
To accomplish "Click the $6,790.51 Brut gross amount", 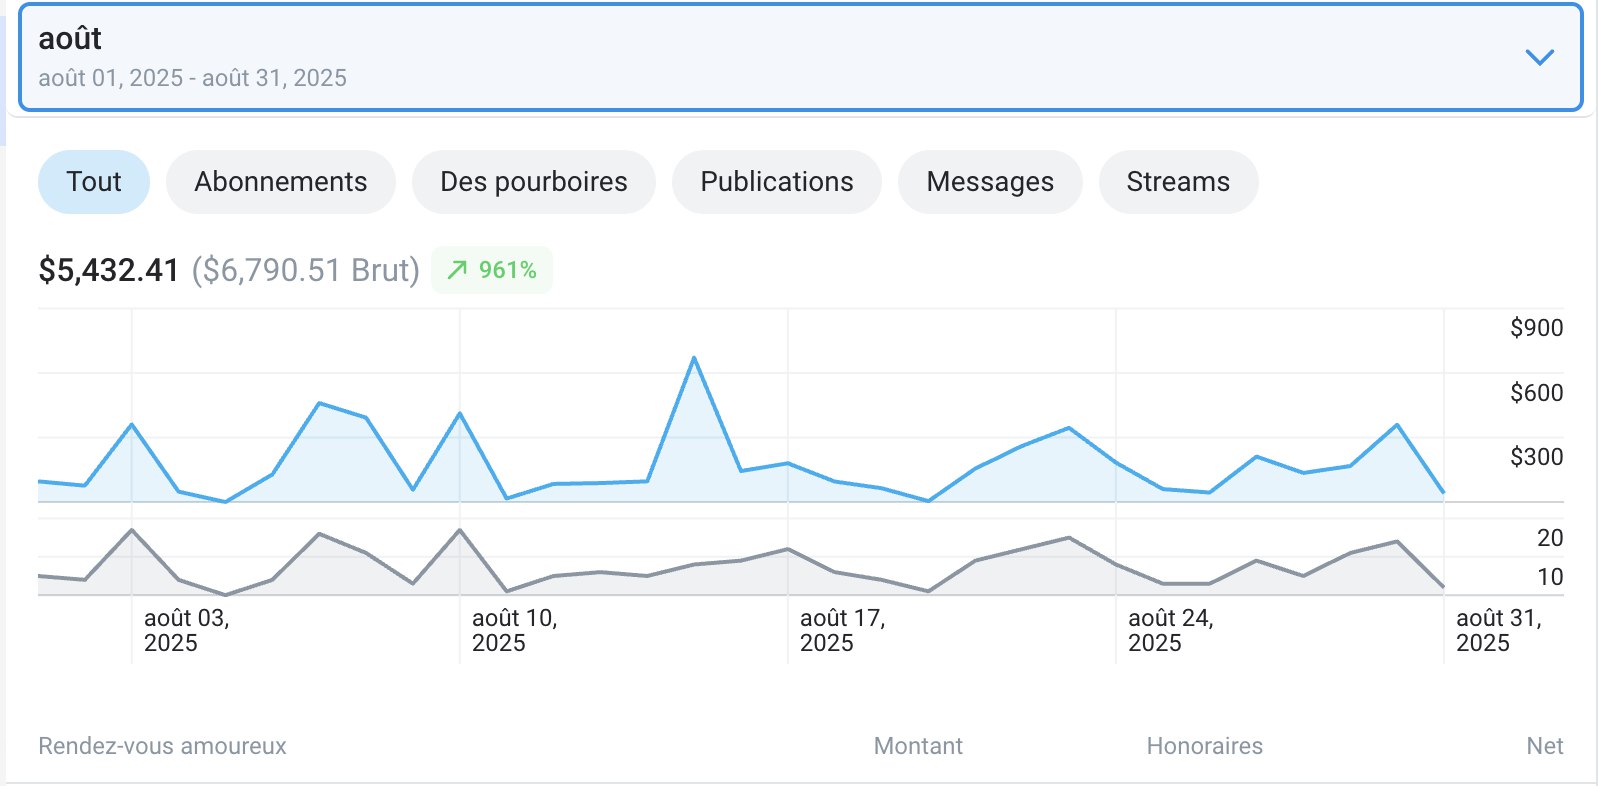I will pos(305,270).
